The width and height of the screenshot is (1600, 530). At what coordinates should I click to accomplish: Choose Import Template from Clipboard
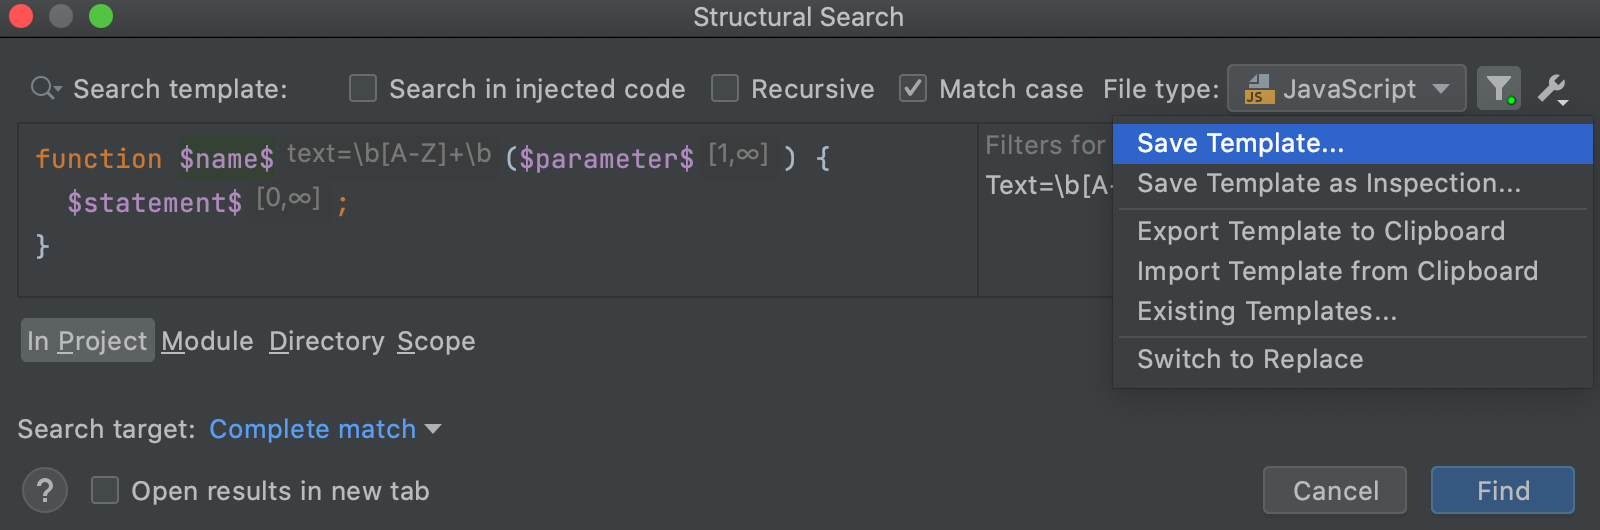pyautogui.click(x=1337, y=271)
